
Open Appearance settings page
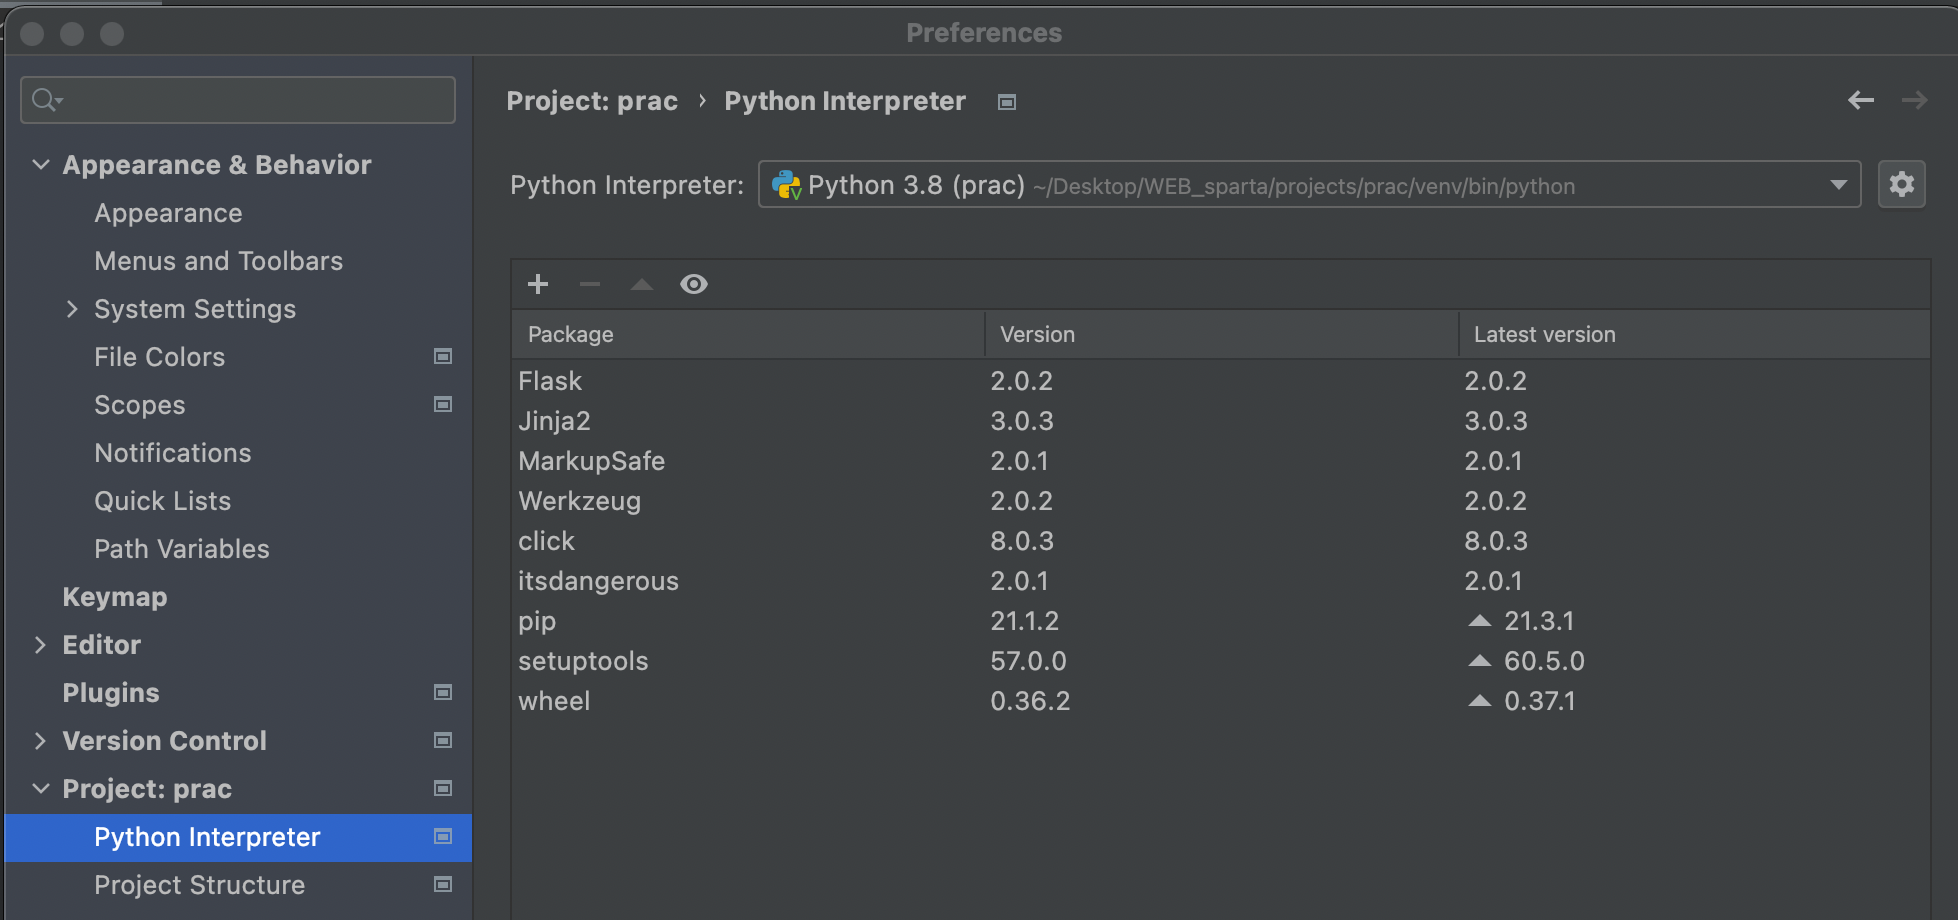coord(168,213)
